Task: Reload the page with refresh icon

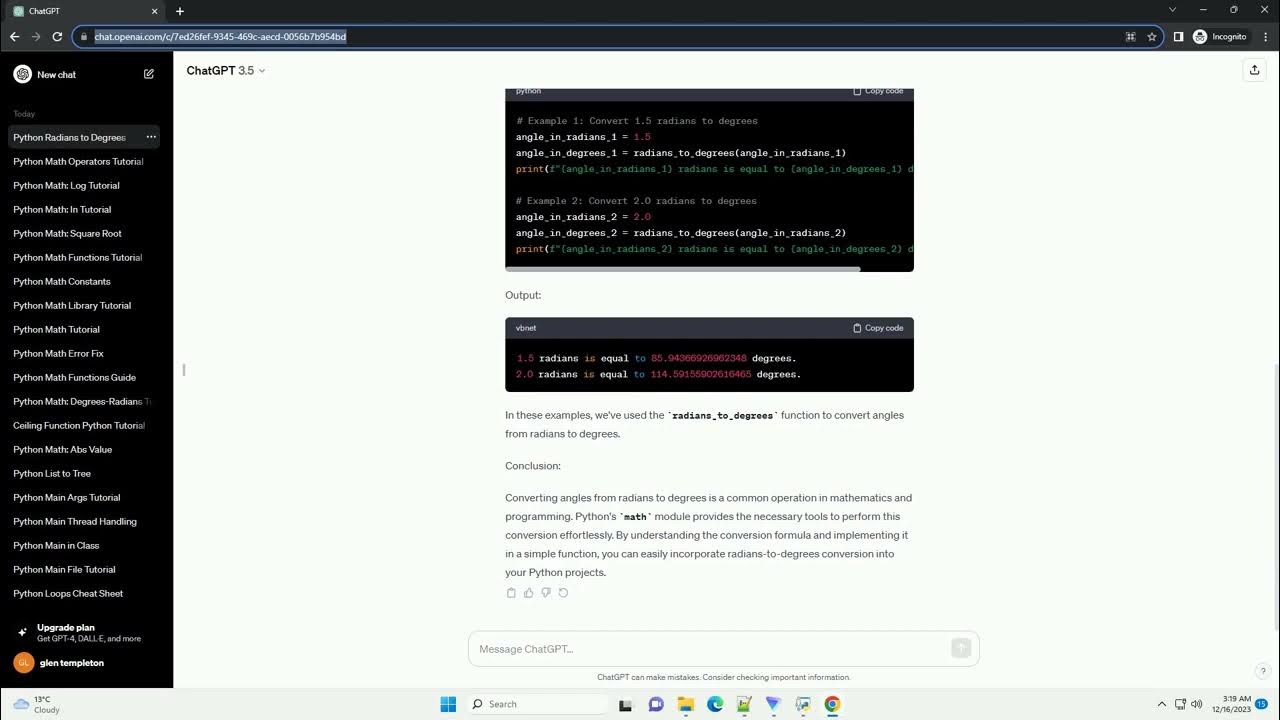Action: 58,37
